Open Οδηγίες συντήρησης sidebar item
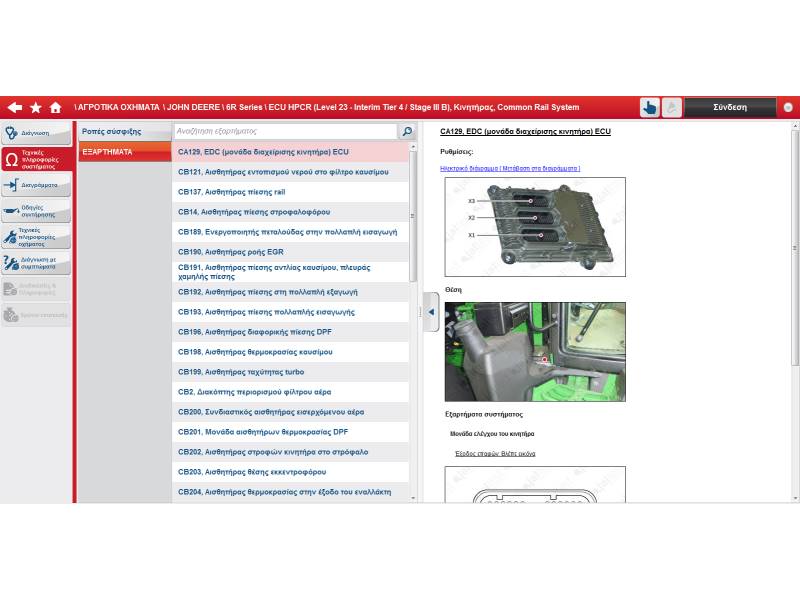 (x=36, y=211)
